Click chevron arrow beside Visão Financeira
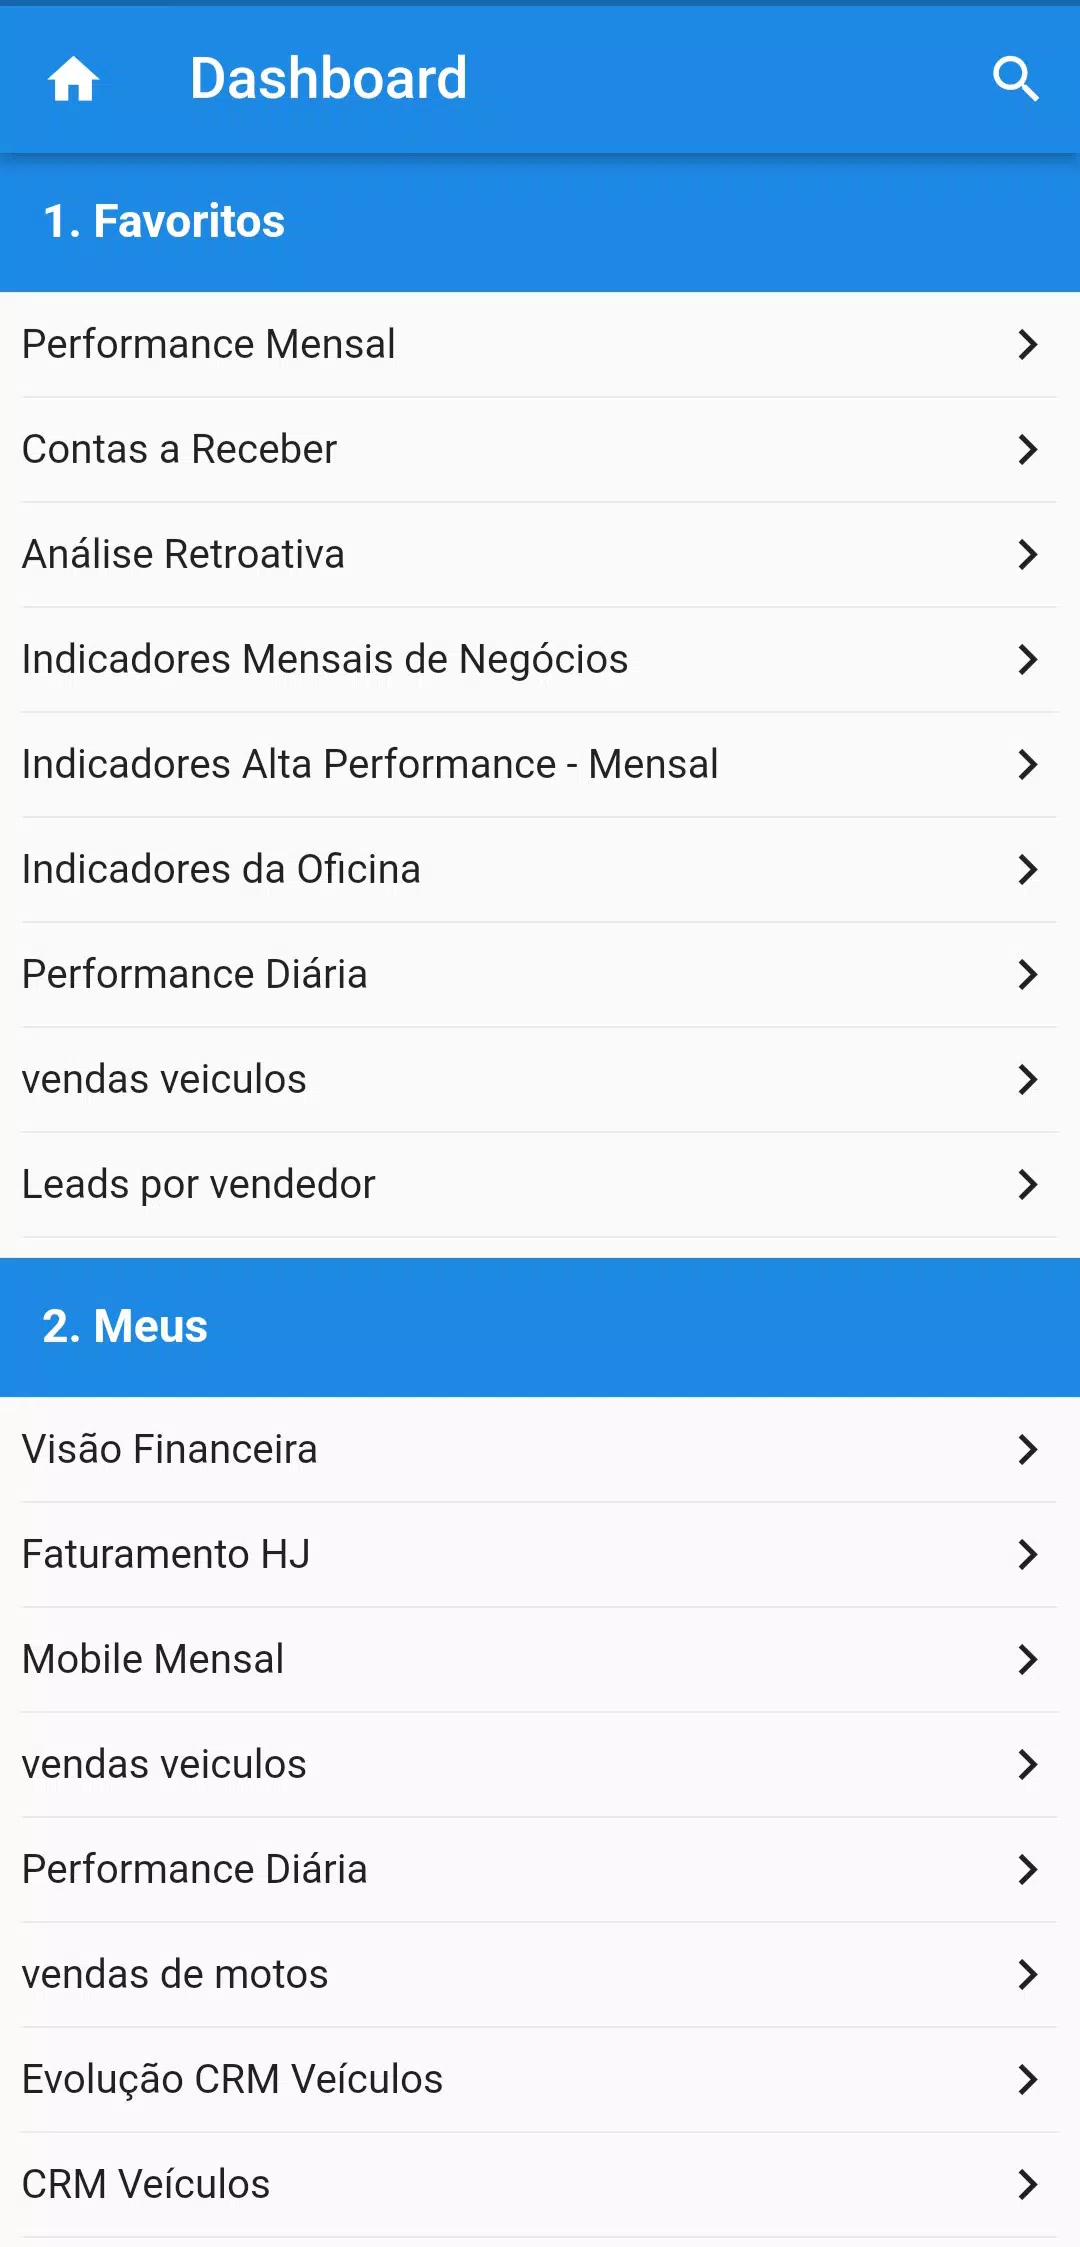1080x2247 pixels. pyautogui.click(x=1028, y=1449)
